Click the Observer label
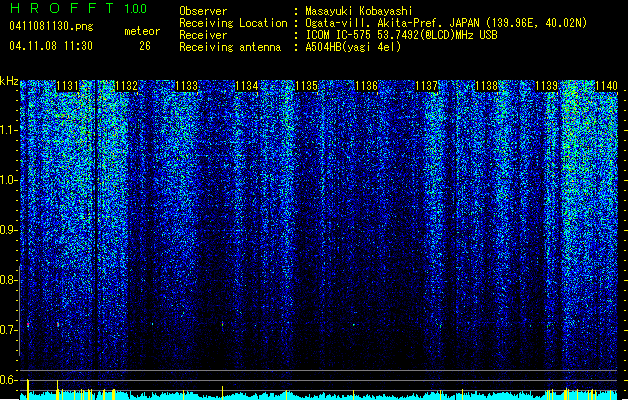This screenshot has width=629, height=400. [203, 11]
